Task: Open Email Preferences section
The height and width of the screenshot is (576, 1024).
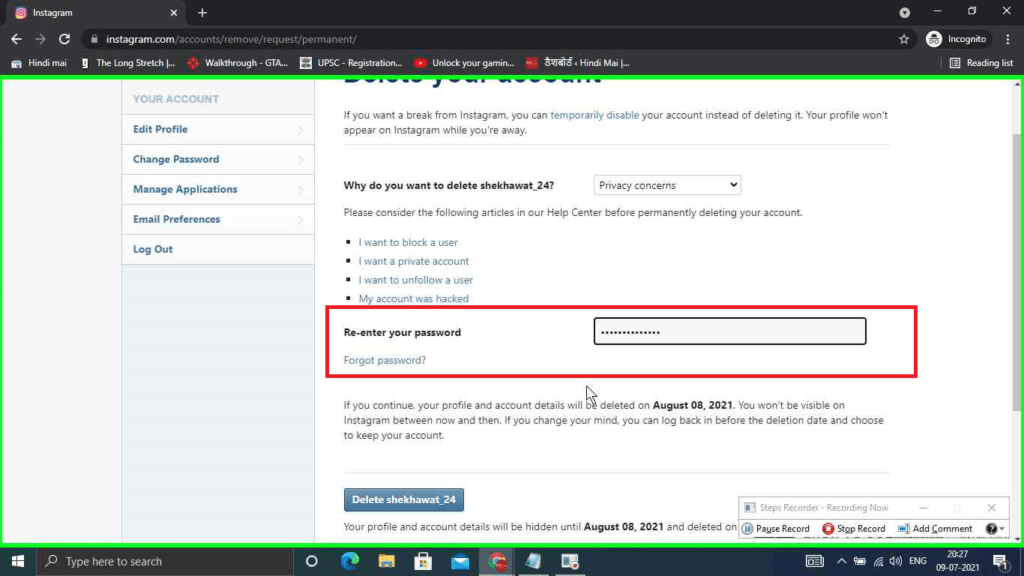Action: (217, 219)
